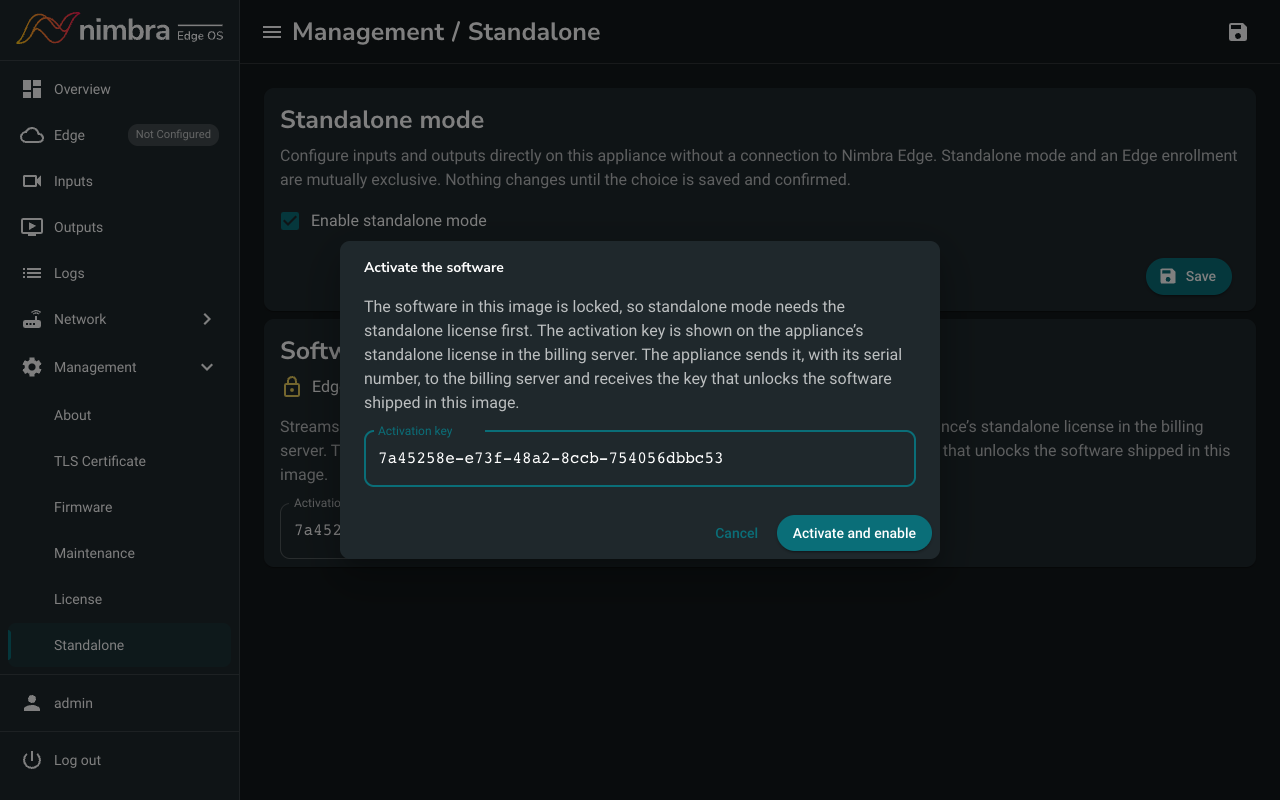Screen dimensions: 1280x800
Task: Click Cancel in activation dialog
Action: coord(736,533)
